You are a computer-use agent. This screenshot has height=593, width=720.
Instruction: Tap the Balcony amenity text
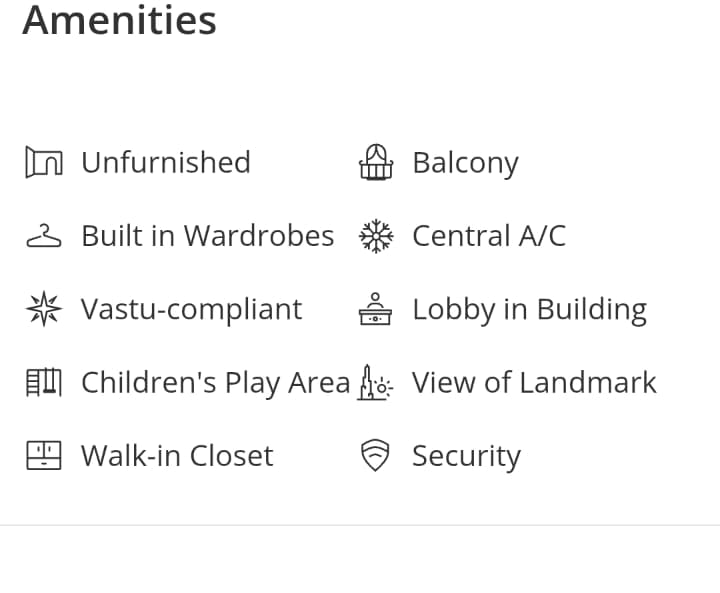(465, 163)
